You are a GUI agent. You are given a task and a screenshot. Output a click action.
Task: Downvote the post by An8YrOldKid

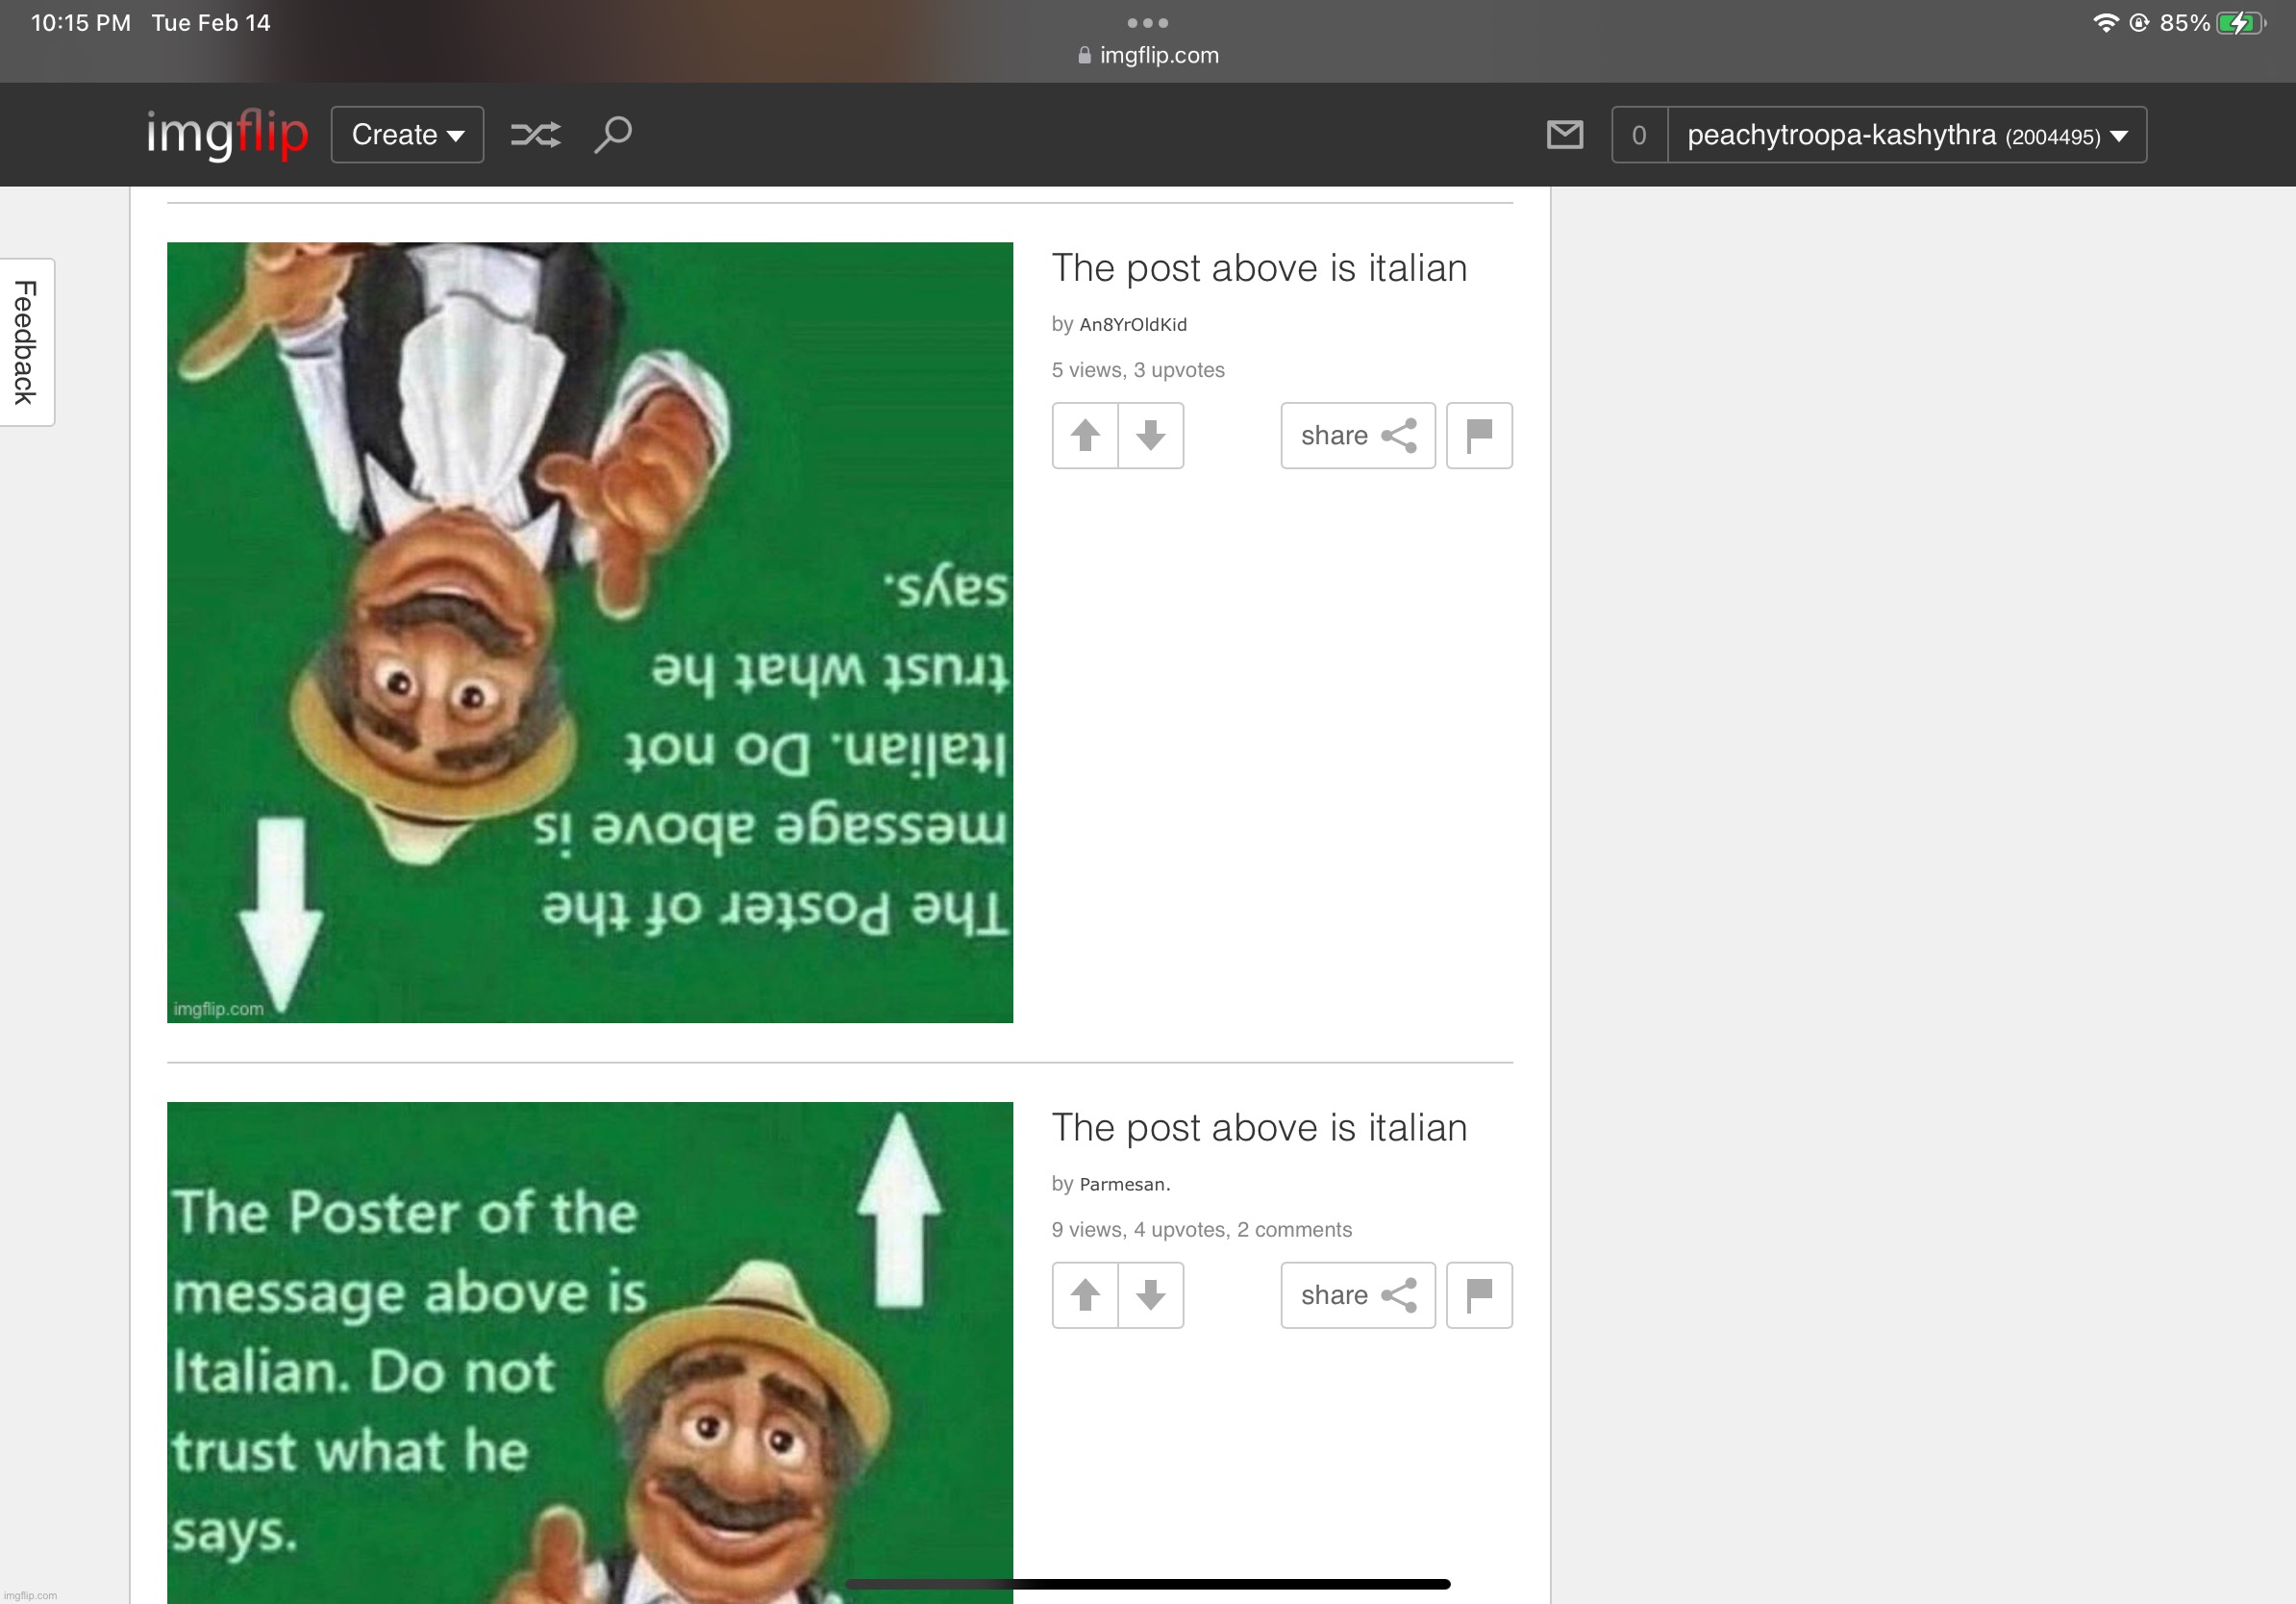pyautogui.click(x=1151, y=435)
